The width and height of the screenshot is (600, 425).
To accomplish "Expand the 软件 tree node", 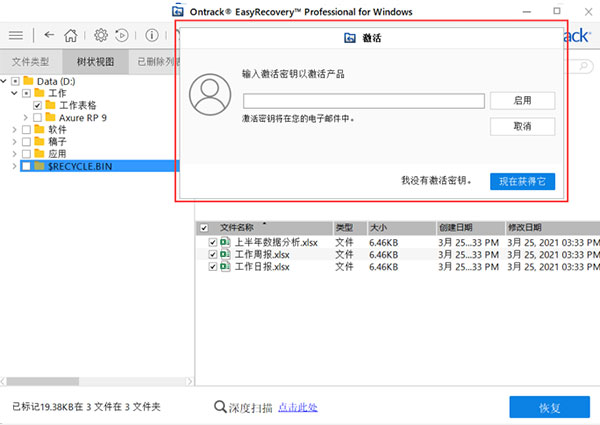I will click(15, 130).
